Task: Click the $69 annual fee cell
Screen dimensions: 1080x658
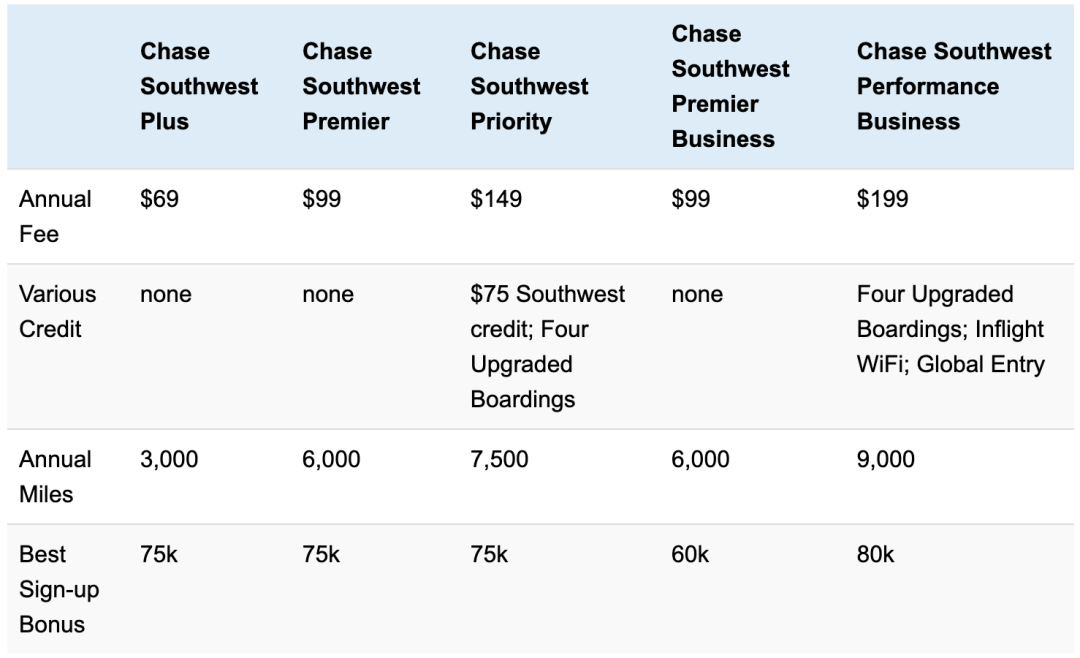Action: click(159, 199)
